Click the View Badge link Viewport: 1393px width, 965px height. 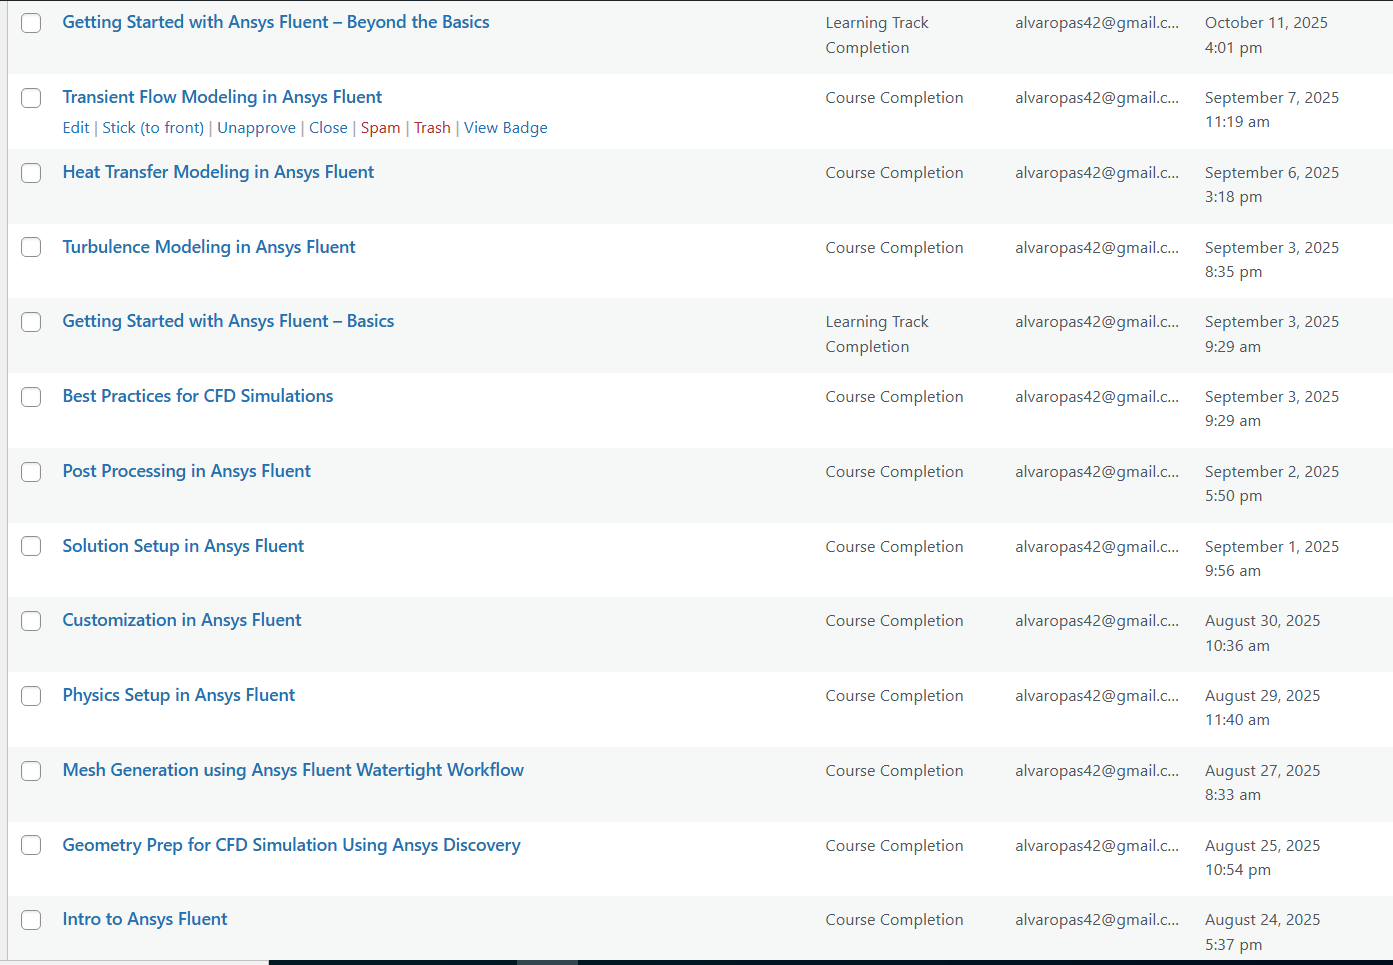point(506,128)
